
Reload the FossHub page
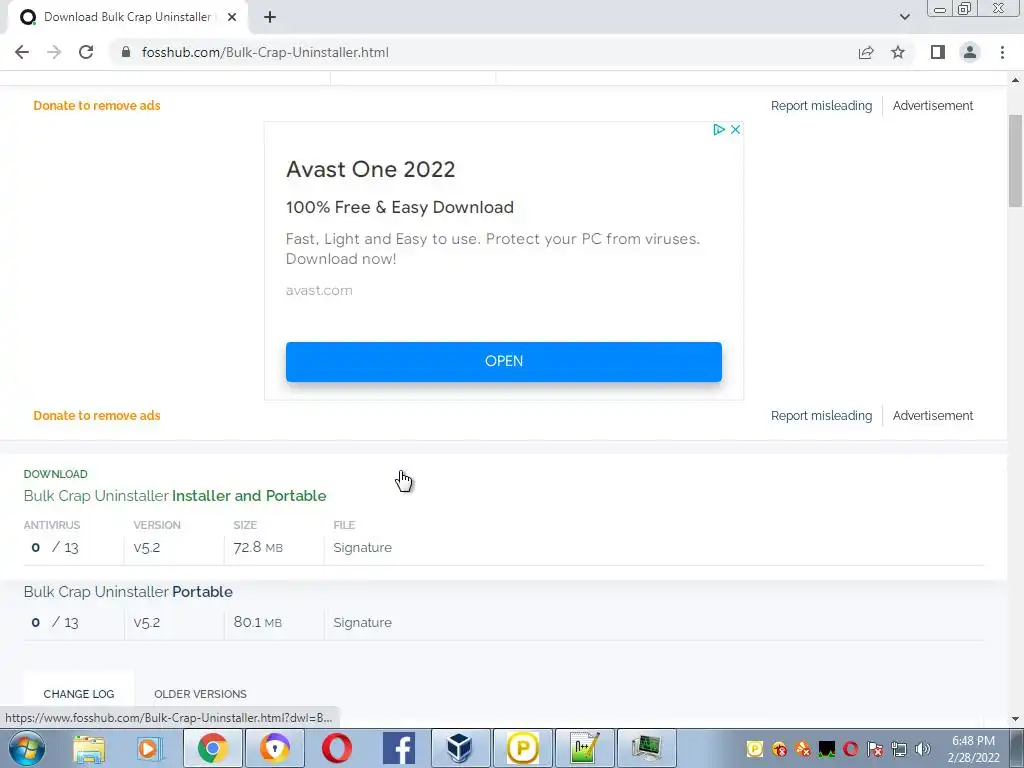click(86, 52)
